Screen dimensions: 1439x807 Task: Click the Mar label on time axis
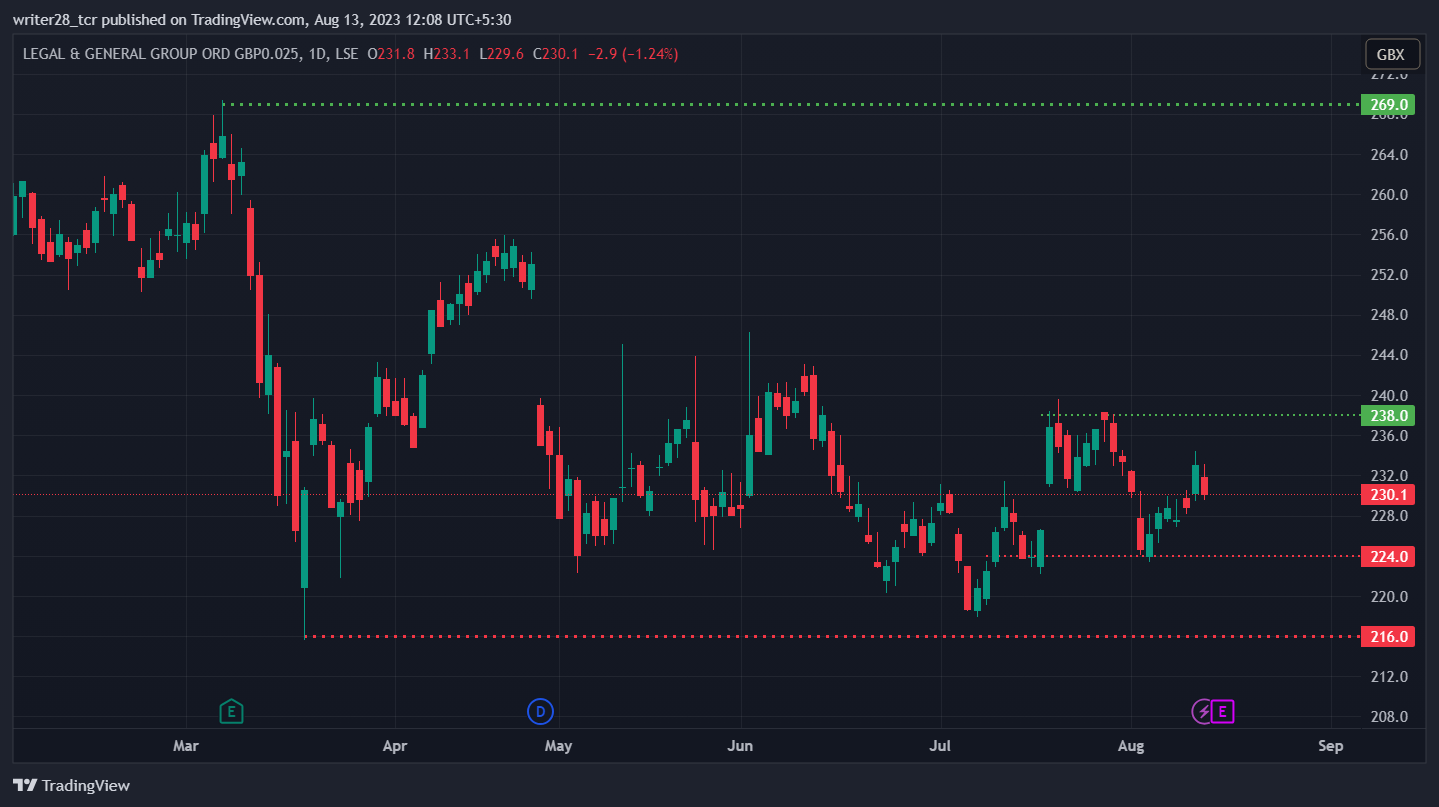186,746
